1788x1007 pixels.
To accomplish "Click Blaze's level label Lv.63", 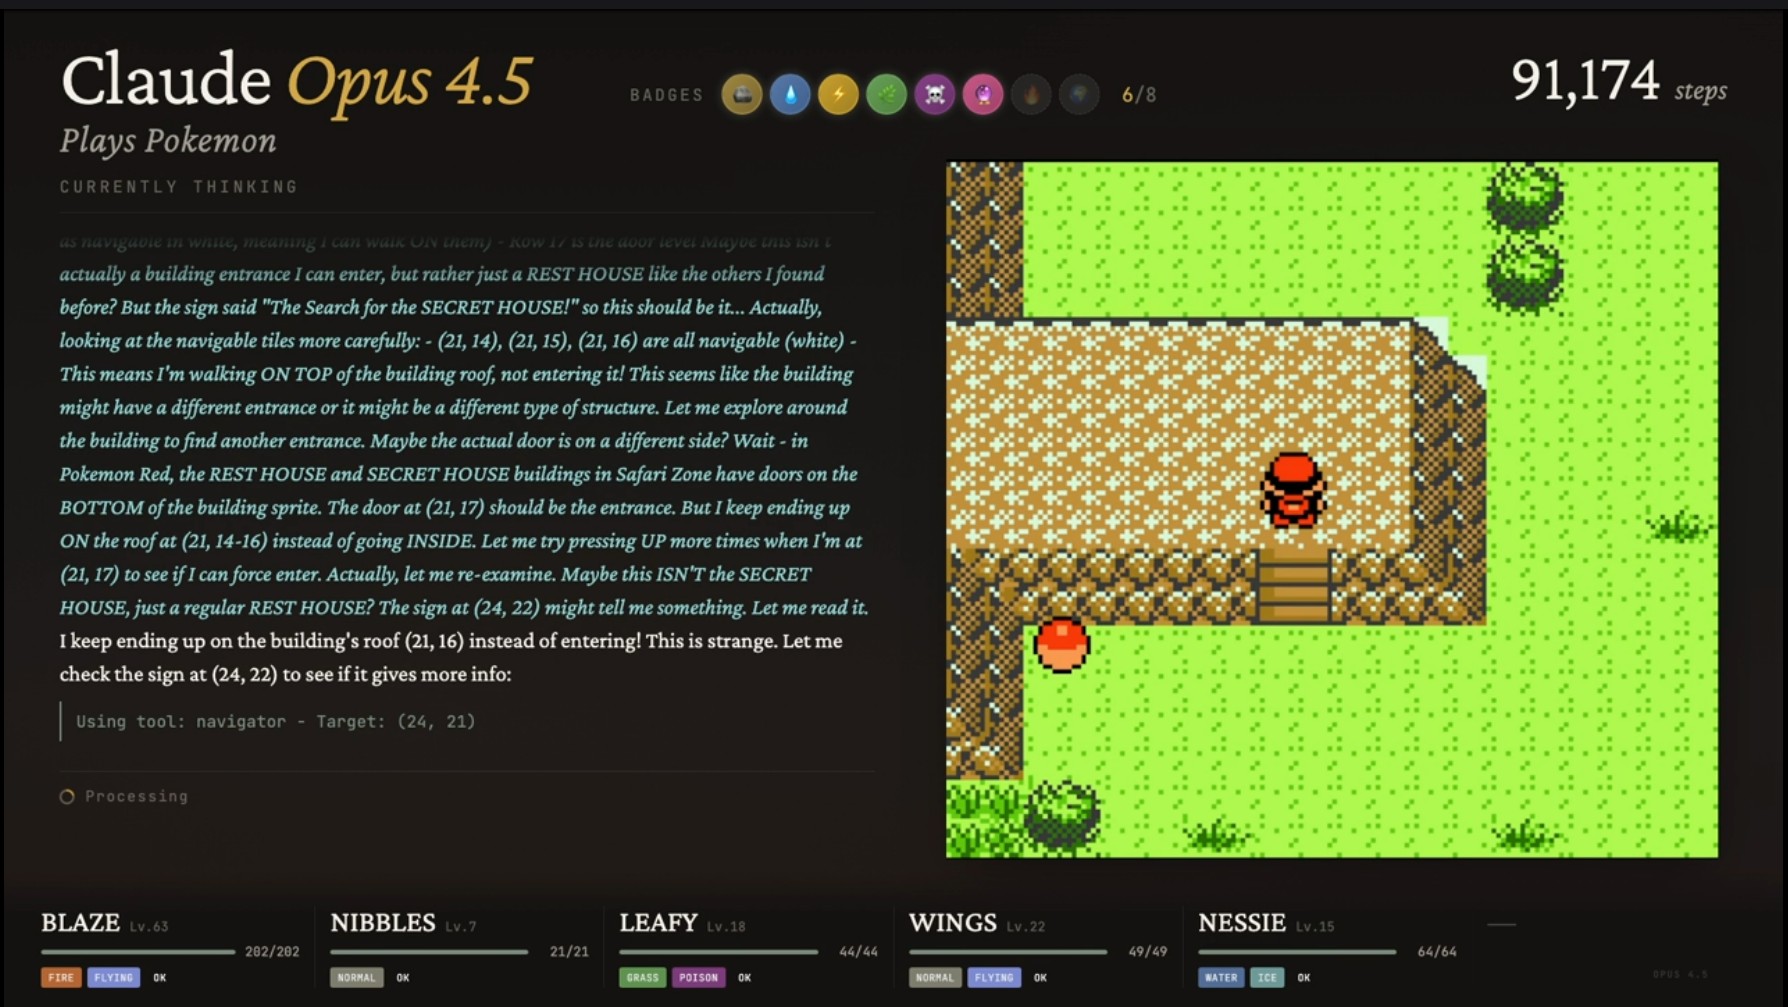I will [149, 927].
